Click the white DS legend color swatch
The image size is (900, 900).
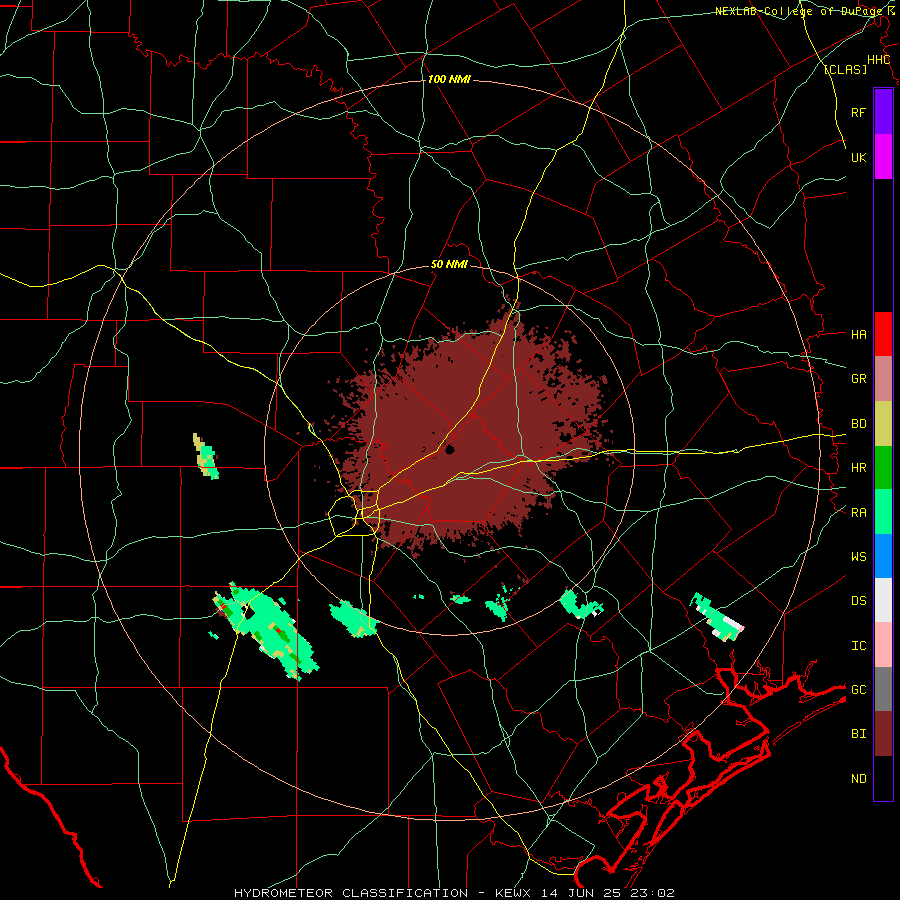[x=883, y=600]
